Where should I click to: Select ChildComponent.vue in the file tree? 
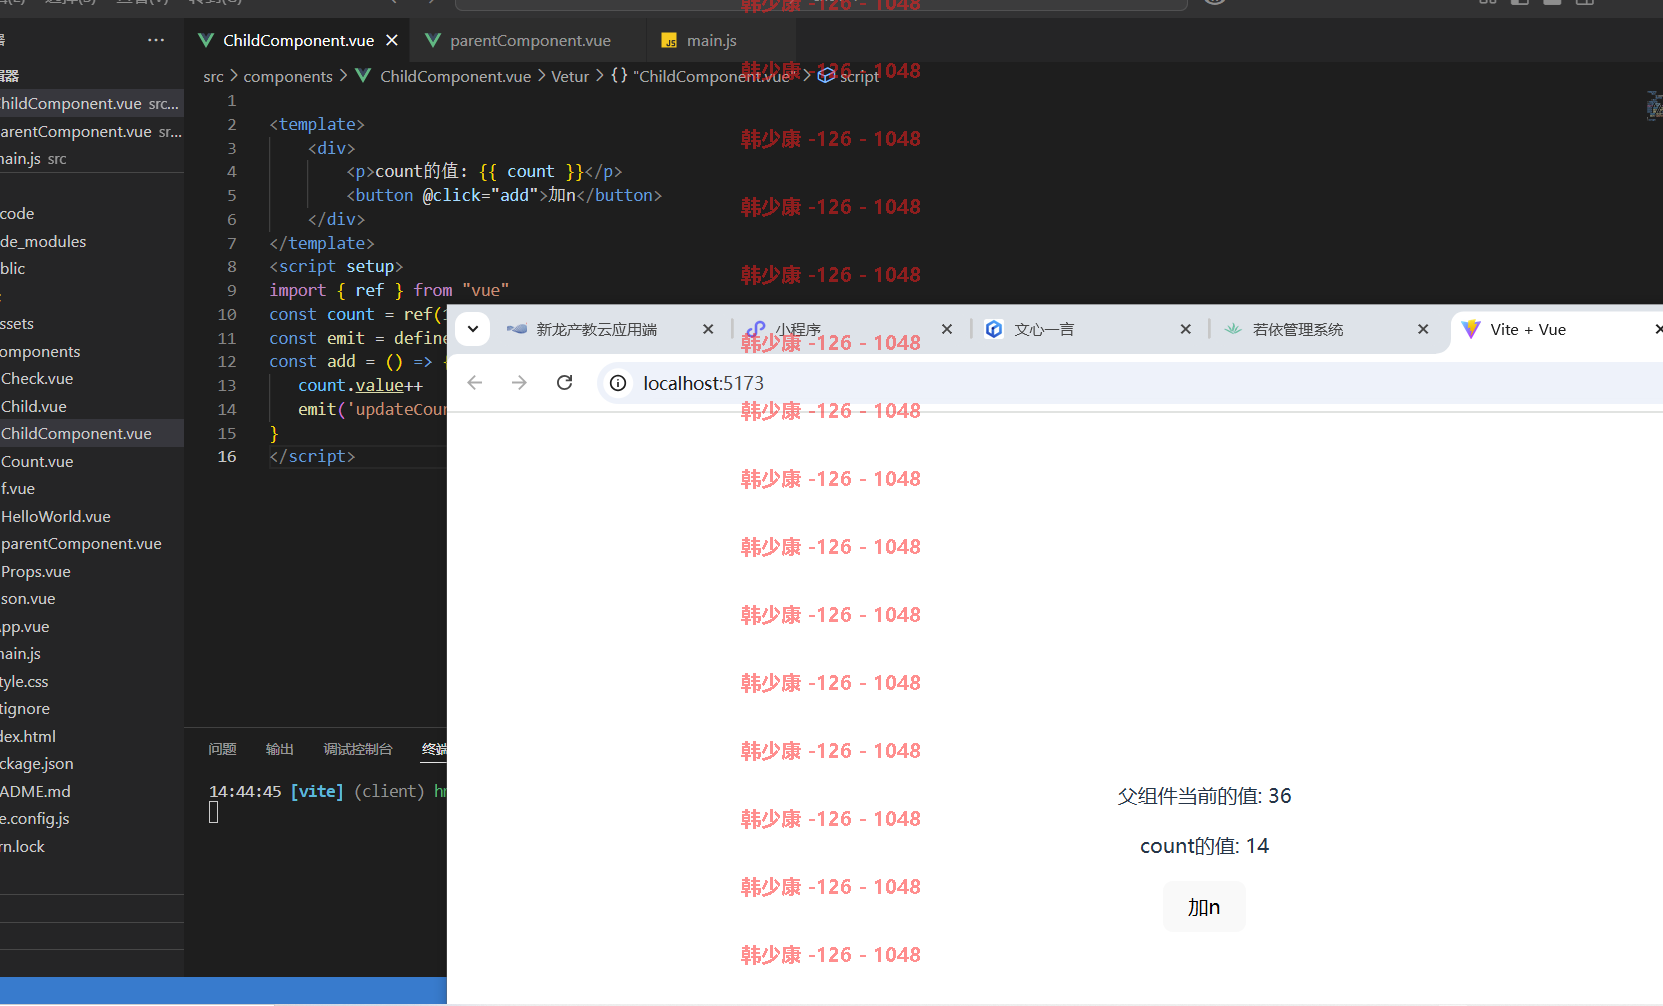tap(91, 433)
